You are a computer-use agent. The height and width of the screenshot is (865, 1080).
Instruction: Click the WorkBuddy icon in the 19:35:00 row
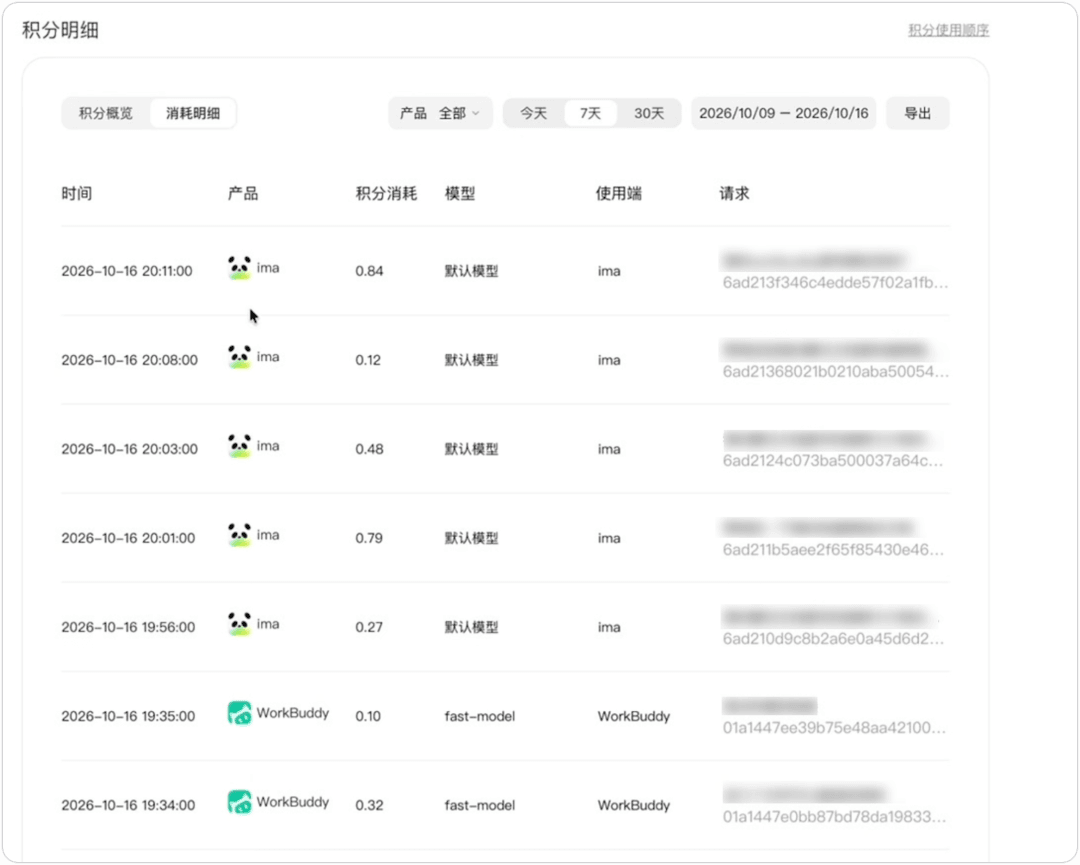click(x=239, y=713)
